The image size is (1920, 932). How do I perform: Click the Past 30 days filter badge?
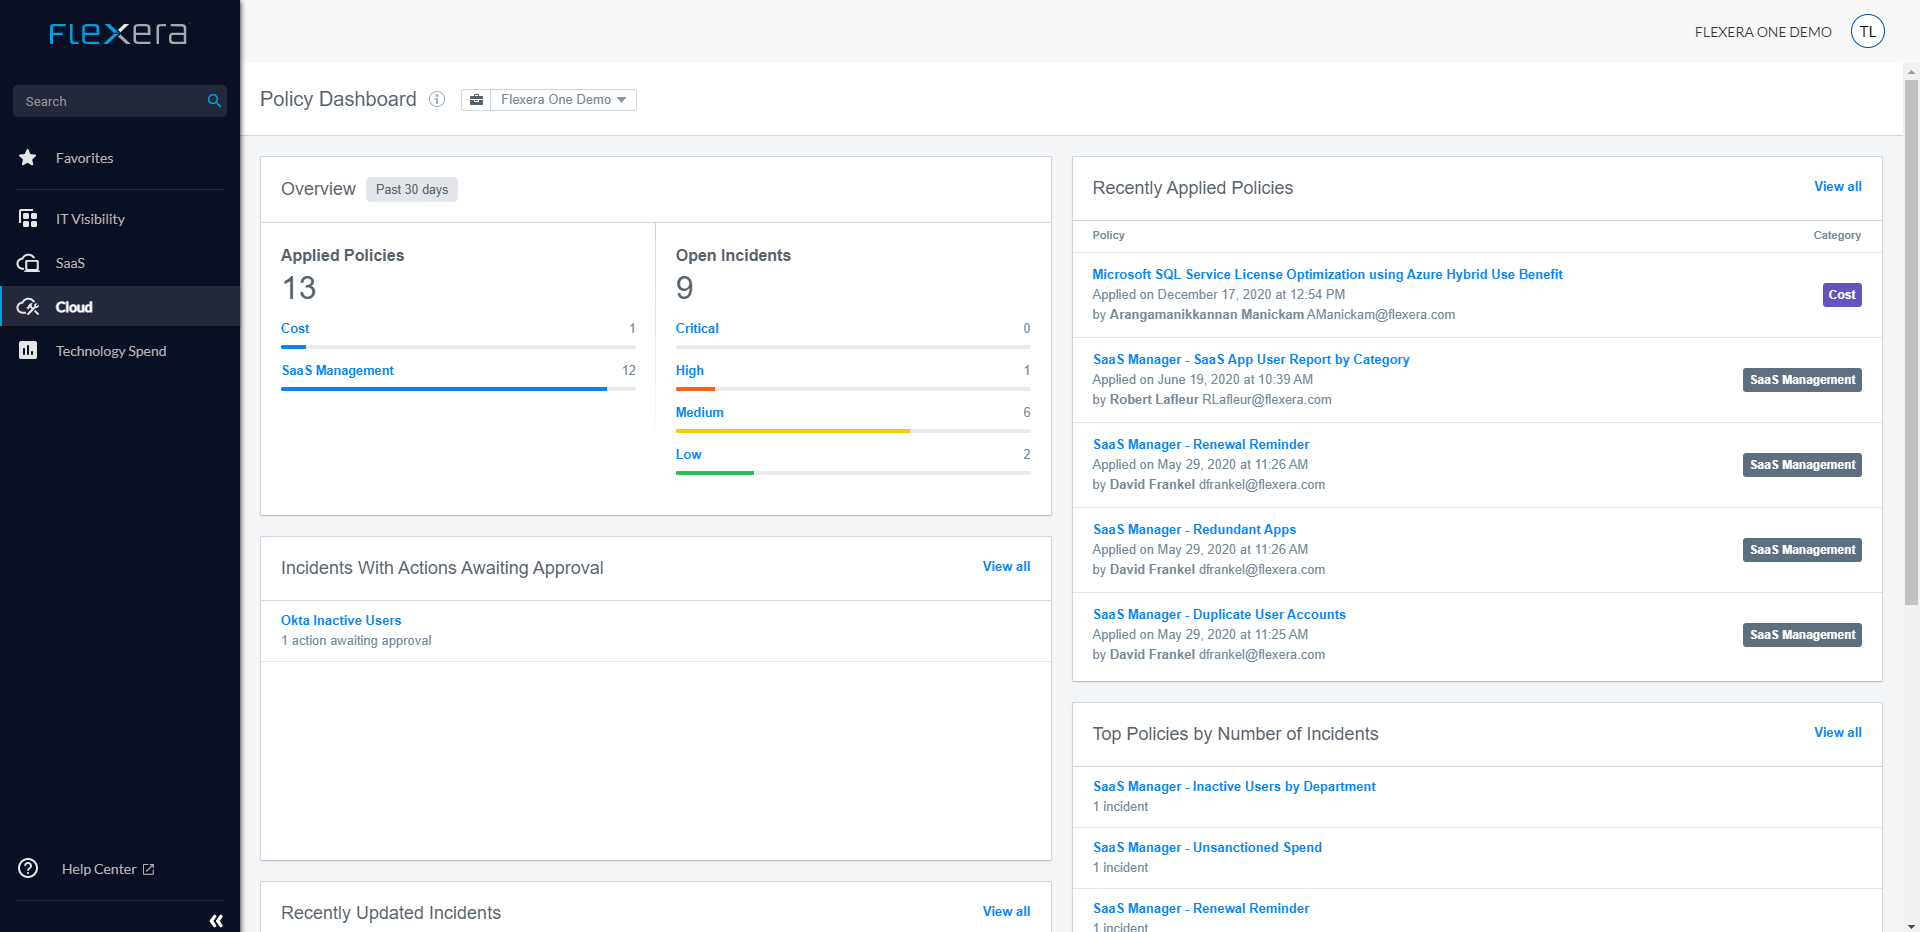click(412, 190)
